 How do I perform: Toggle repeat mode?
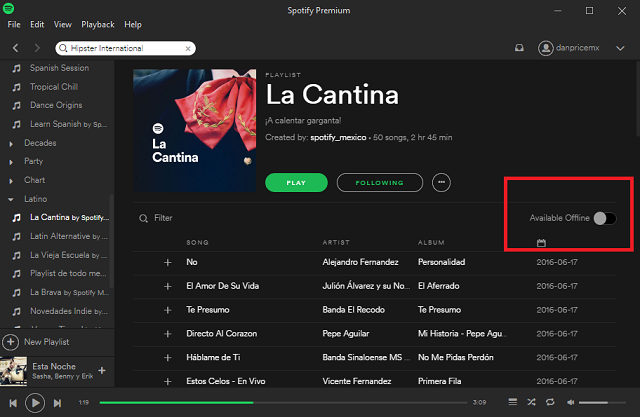point(550,402)
